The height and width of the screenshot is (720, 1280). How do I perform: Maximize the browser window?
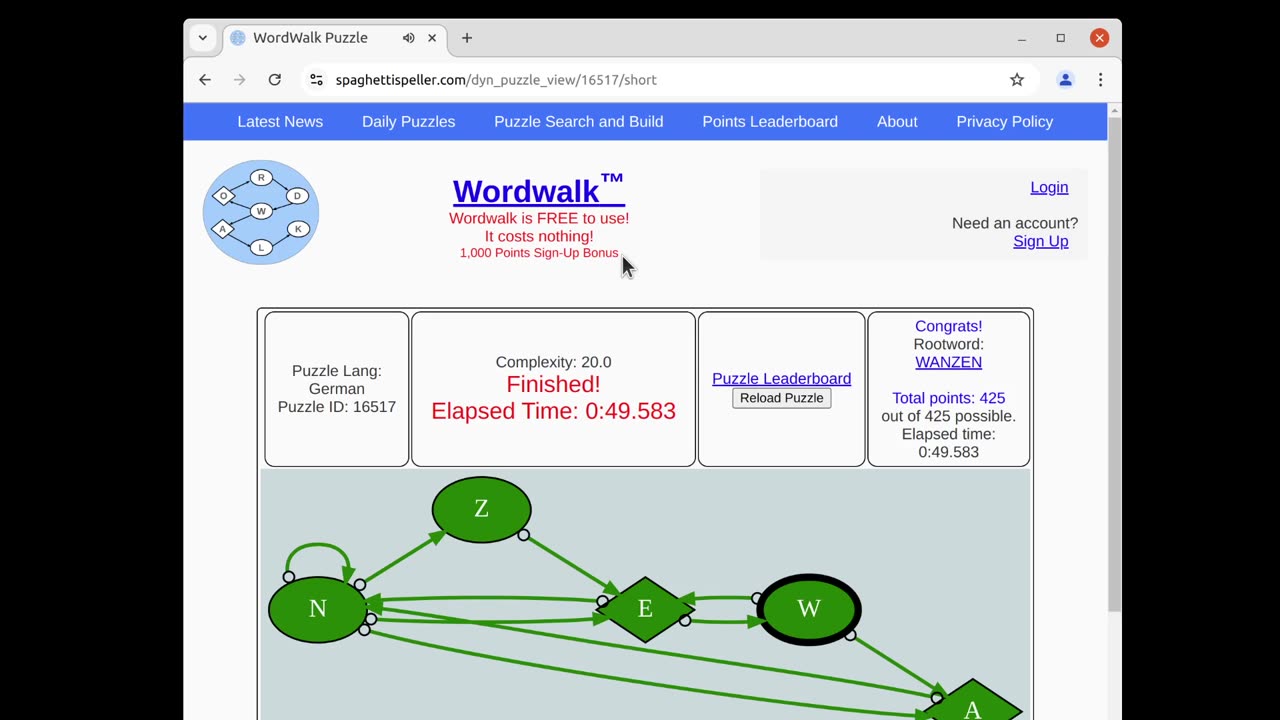click(1060, 38)
